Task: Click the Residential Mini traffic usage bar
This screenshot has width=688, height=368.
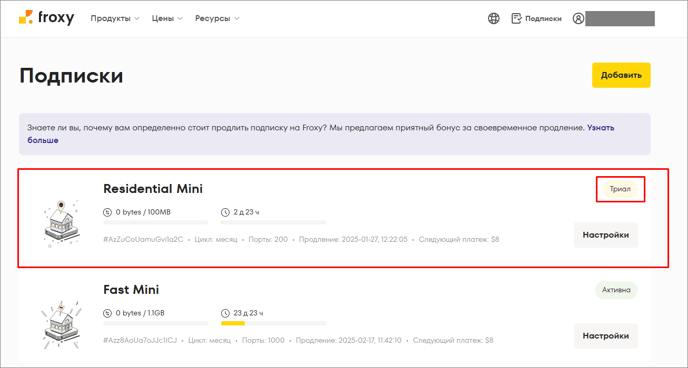Action: click(x=155, y=222)
